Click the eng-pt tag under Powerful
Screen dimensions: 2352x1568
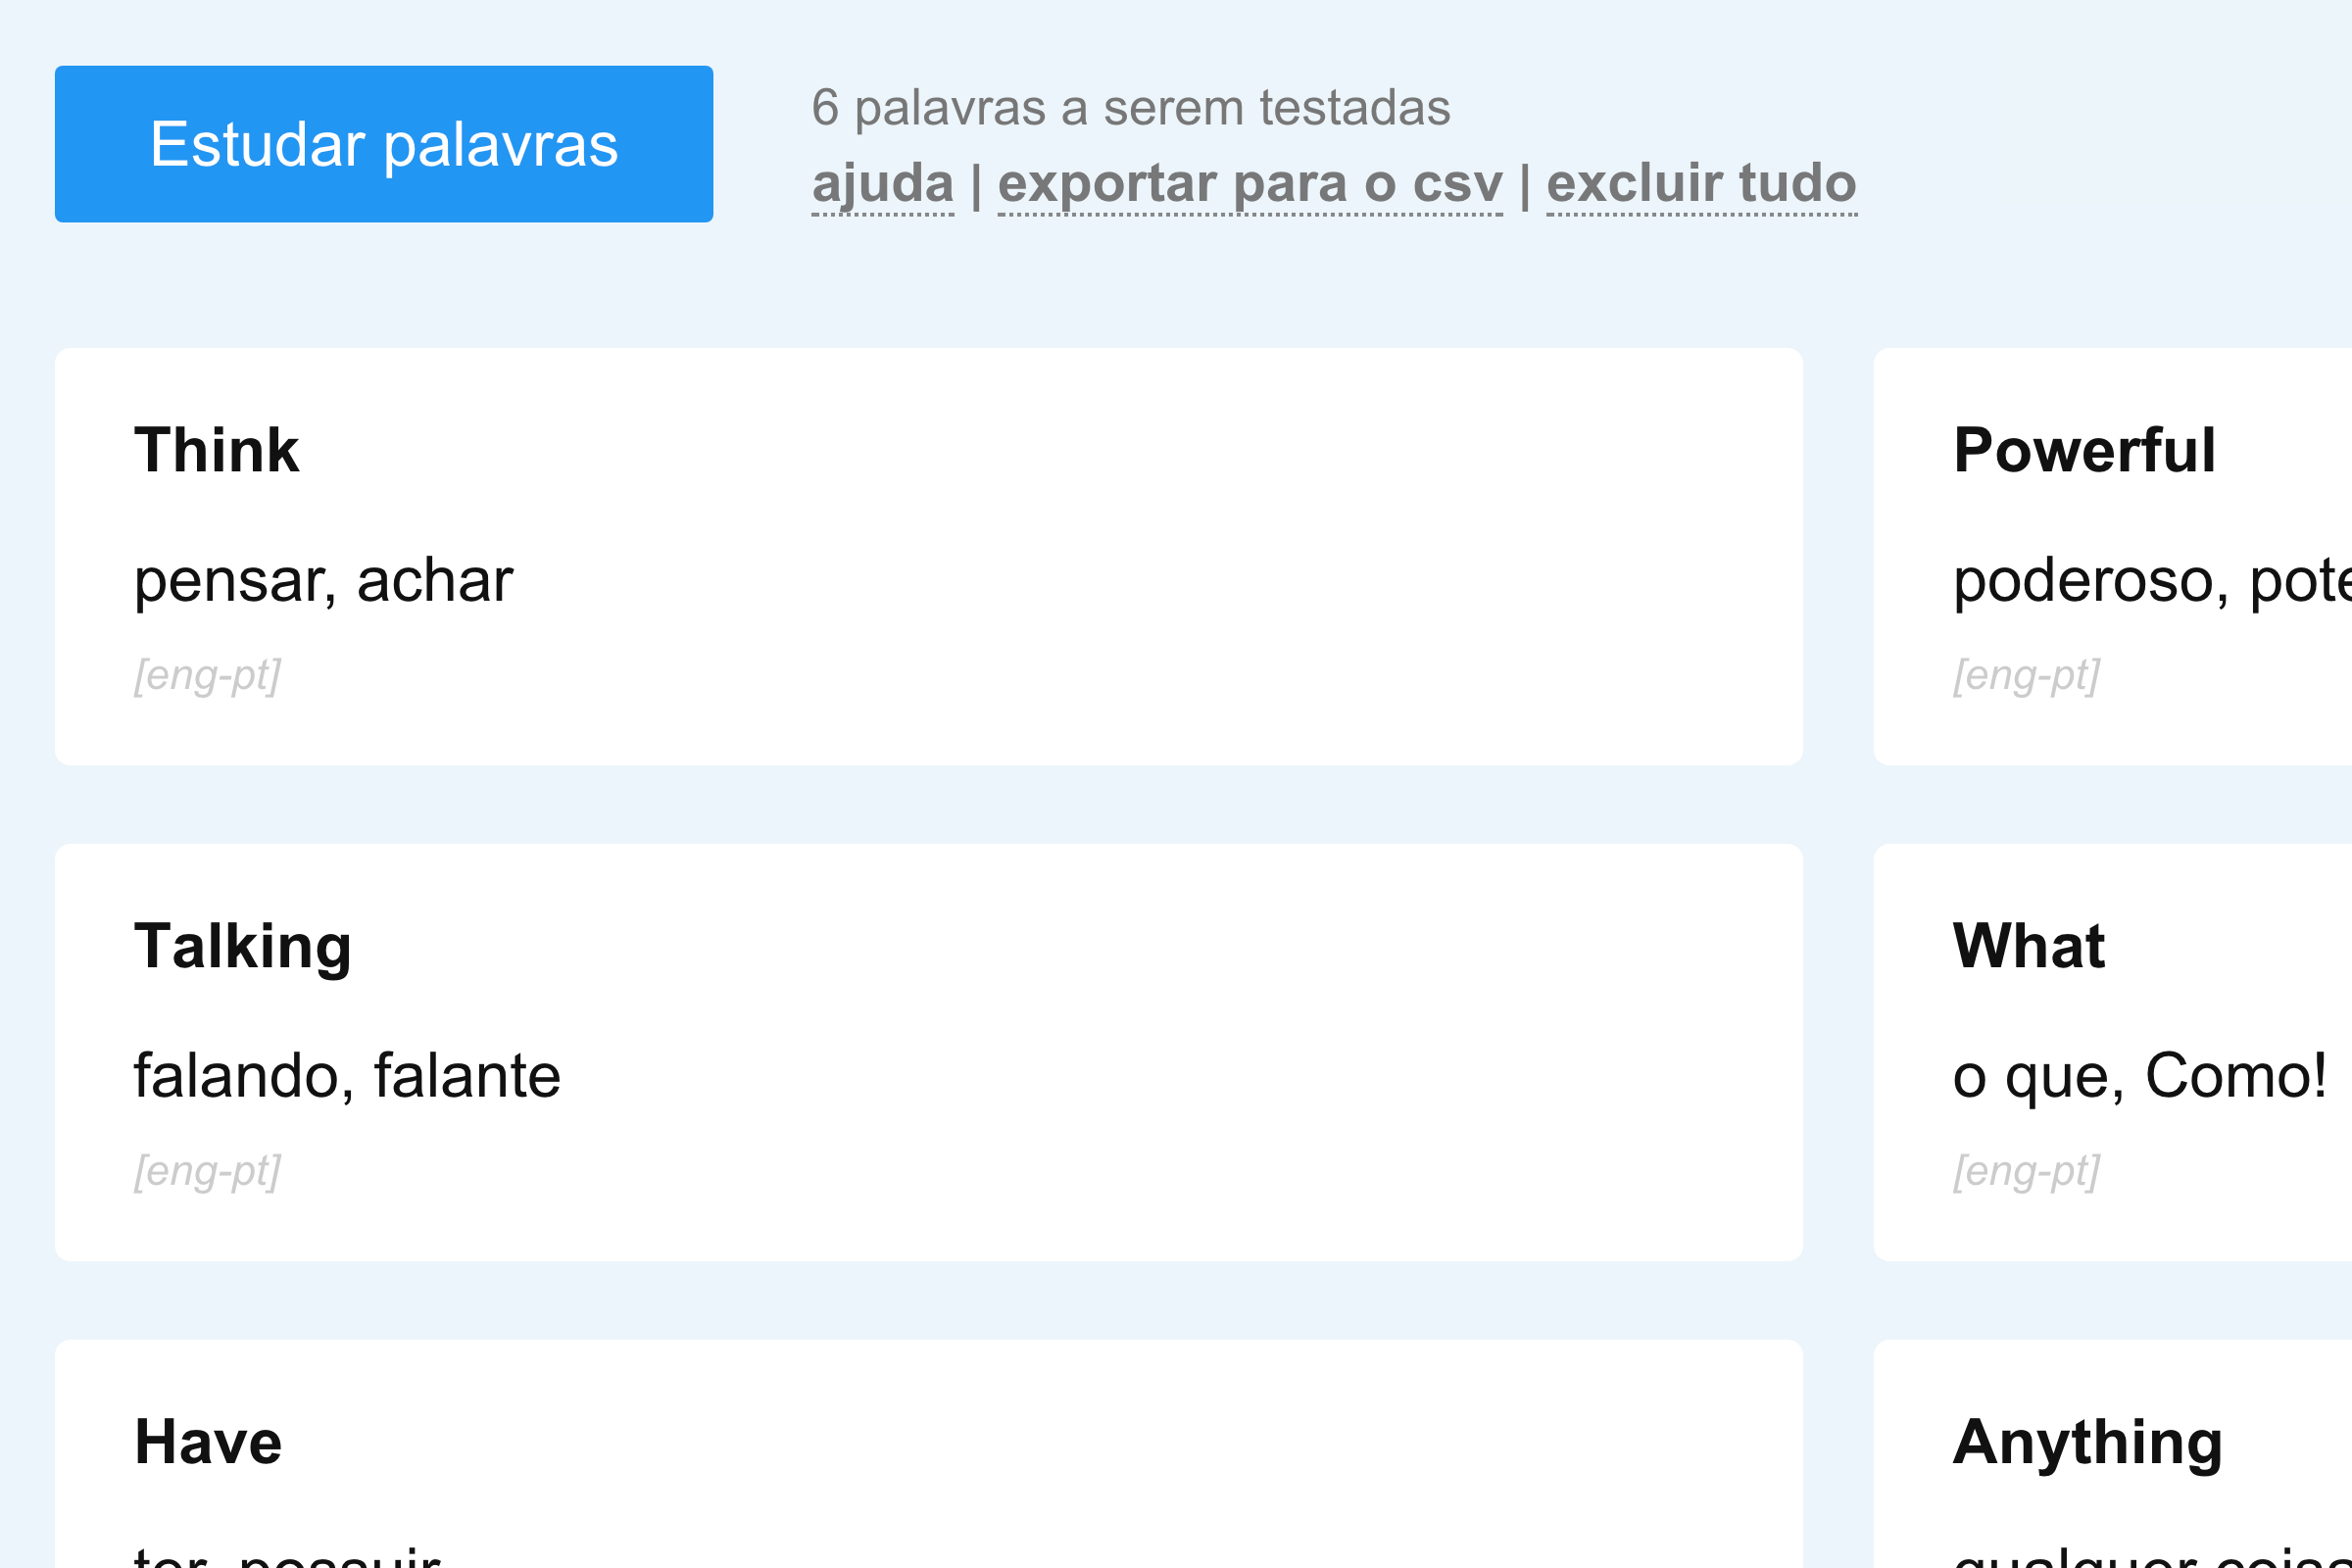2026,675
